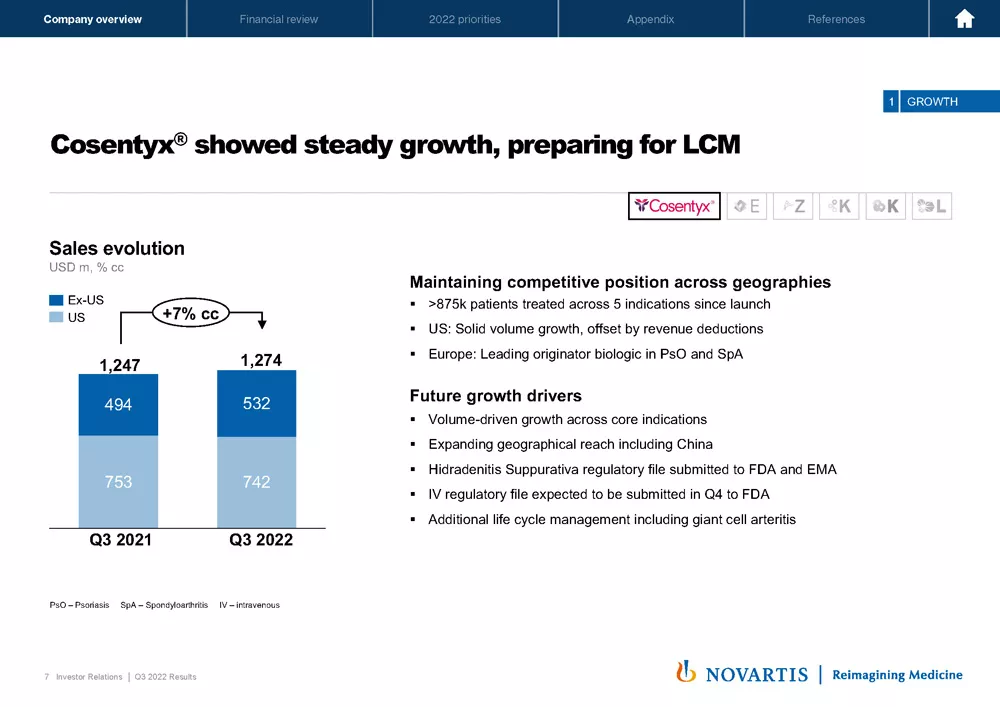Image resolution: width=1000 pixels, height=707 pixels.
Task: Open the E product icon
Action: [x=747, y=206]
